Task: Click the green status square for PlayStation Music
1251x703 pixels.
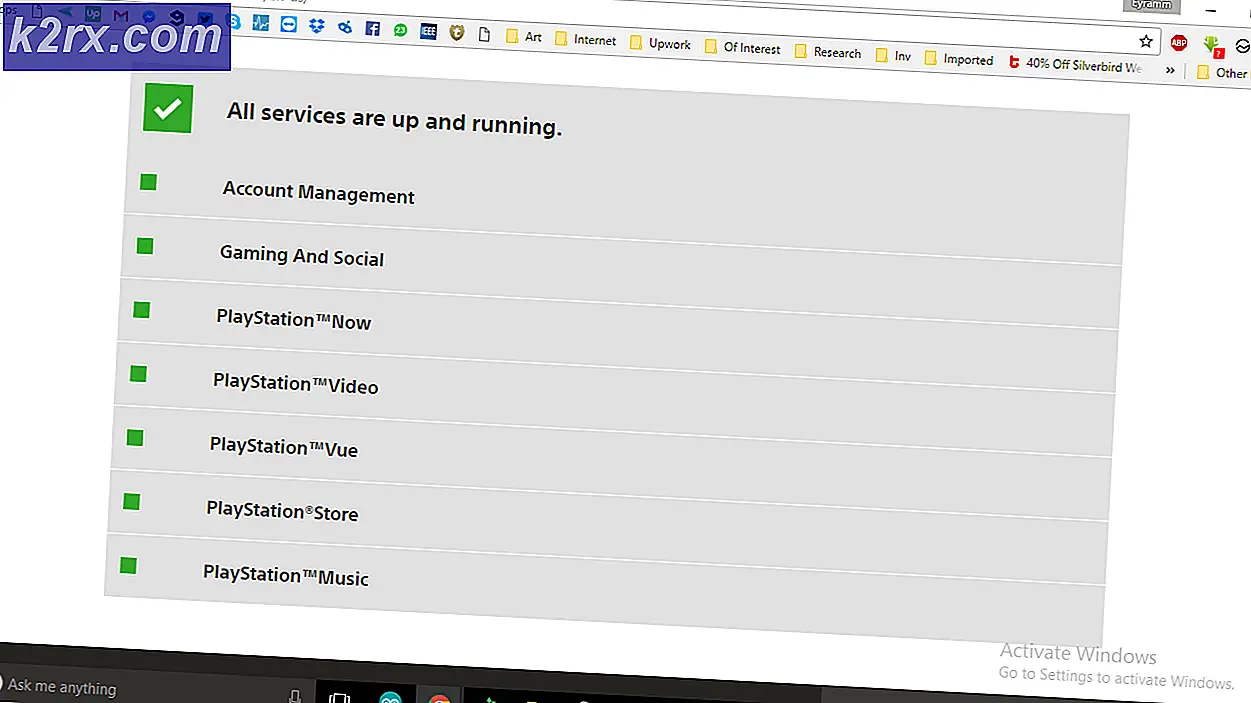Action: coord(128,566)
